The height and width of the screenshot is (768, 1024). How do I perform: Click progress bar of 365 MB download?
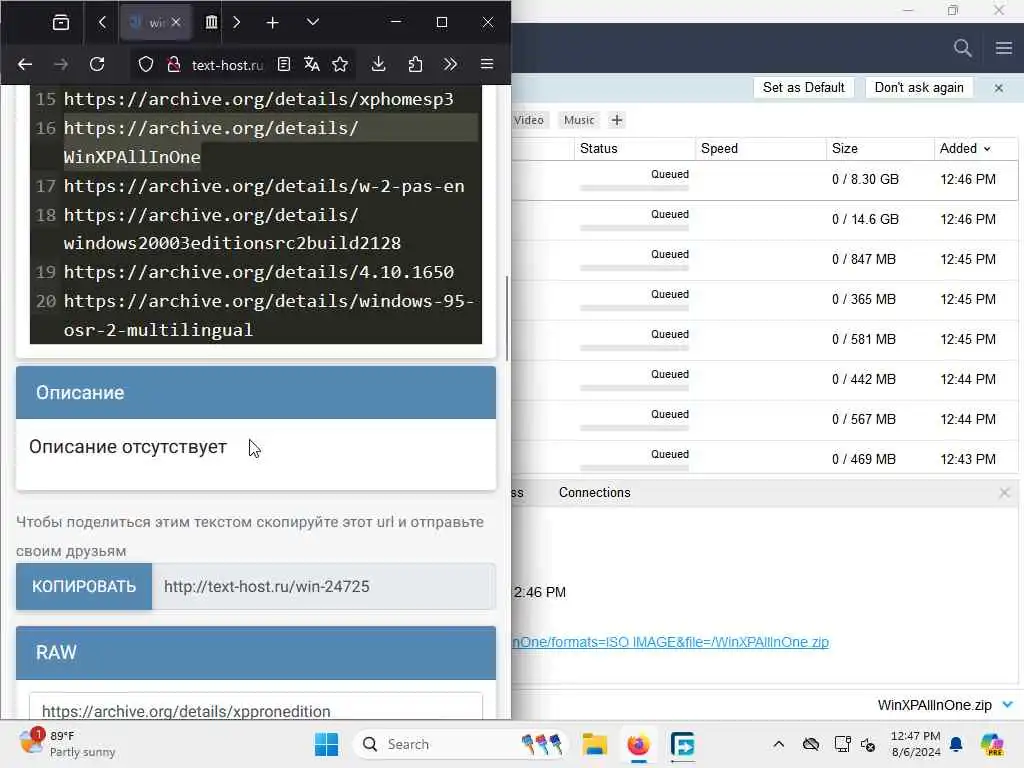pos(634,308)
